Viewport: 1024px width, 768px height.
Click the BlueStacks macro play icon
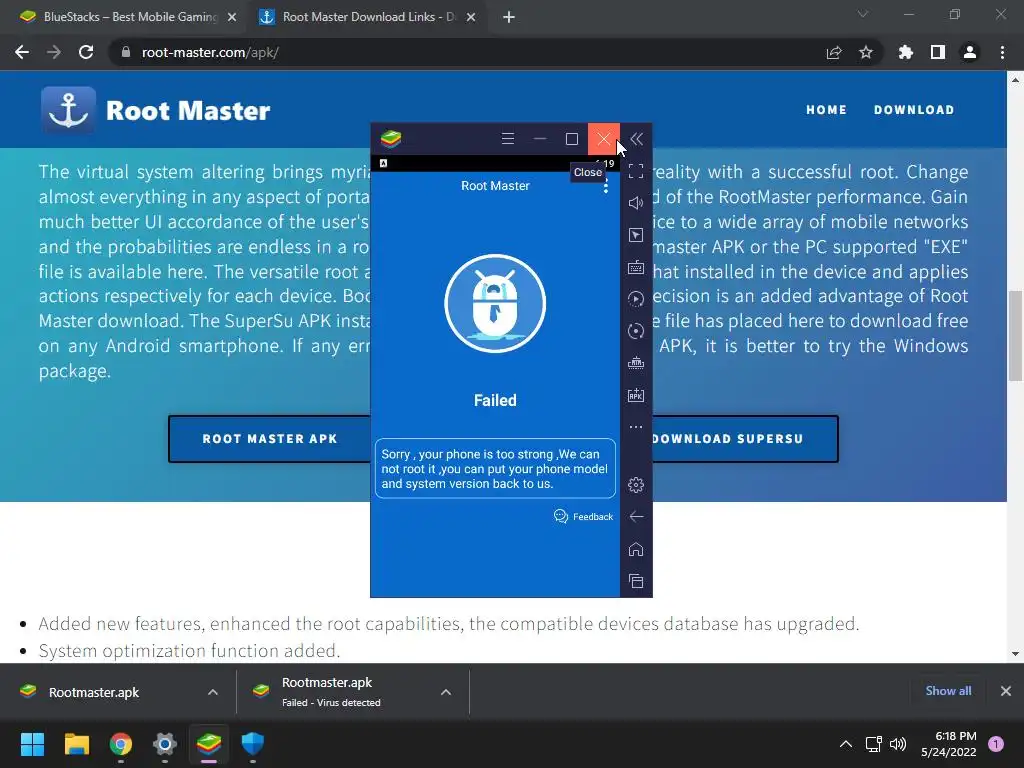click(636, 299)
